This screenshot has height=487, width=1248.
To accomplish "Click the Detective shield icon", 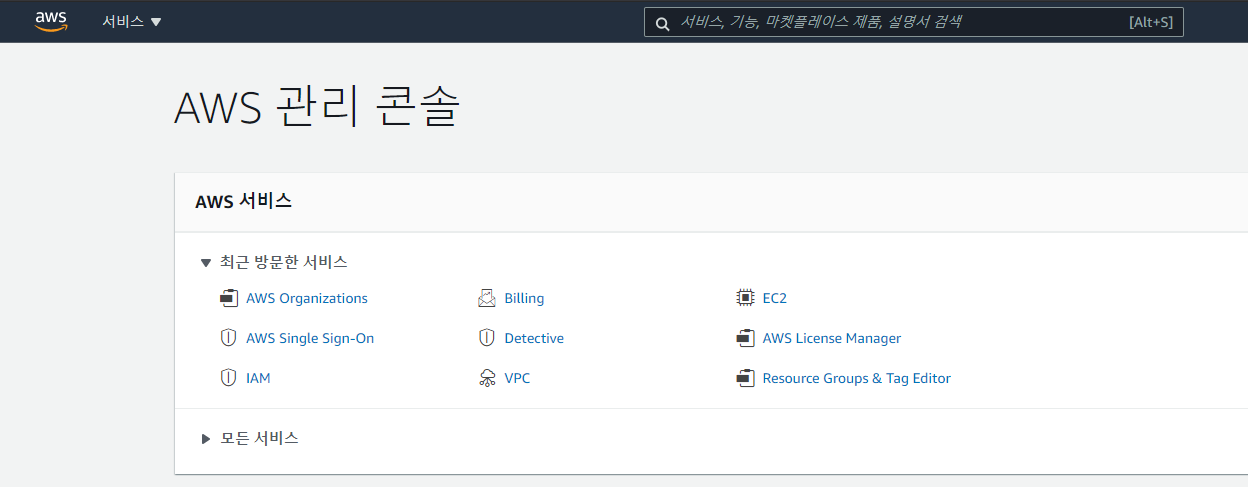I will coord(487,338).
